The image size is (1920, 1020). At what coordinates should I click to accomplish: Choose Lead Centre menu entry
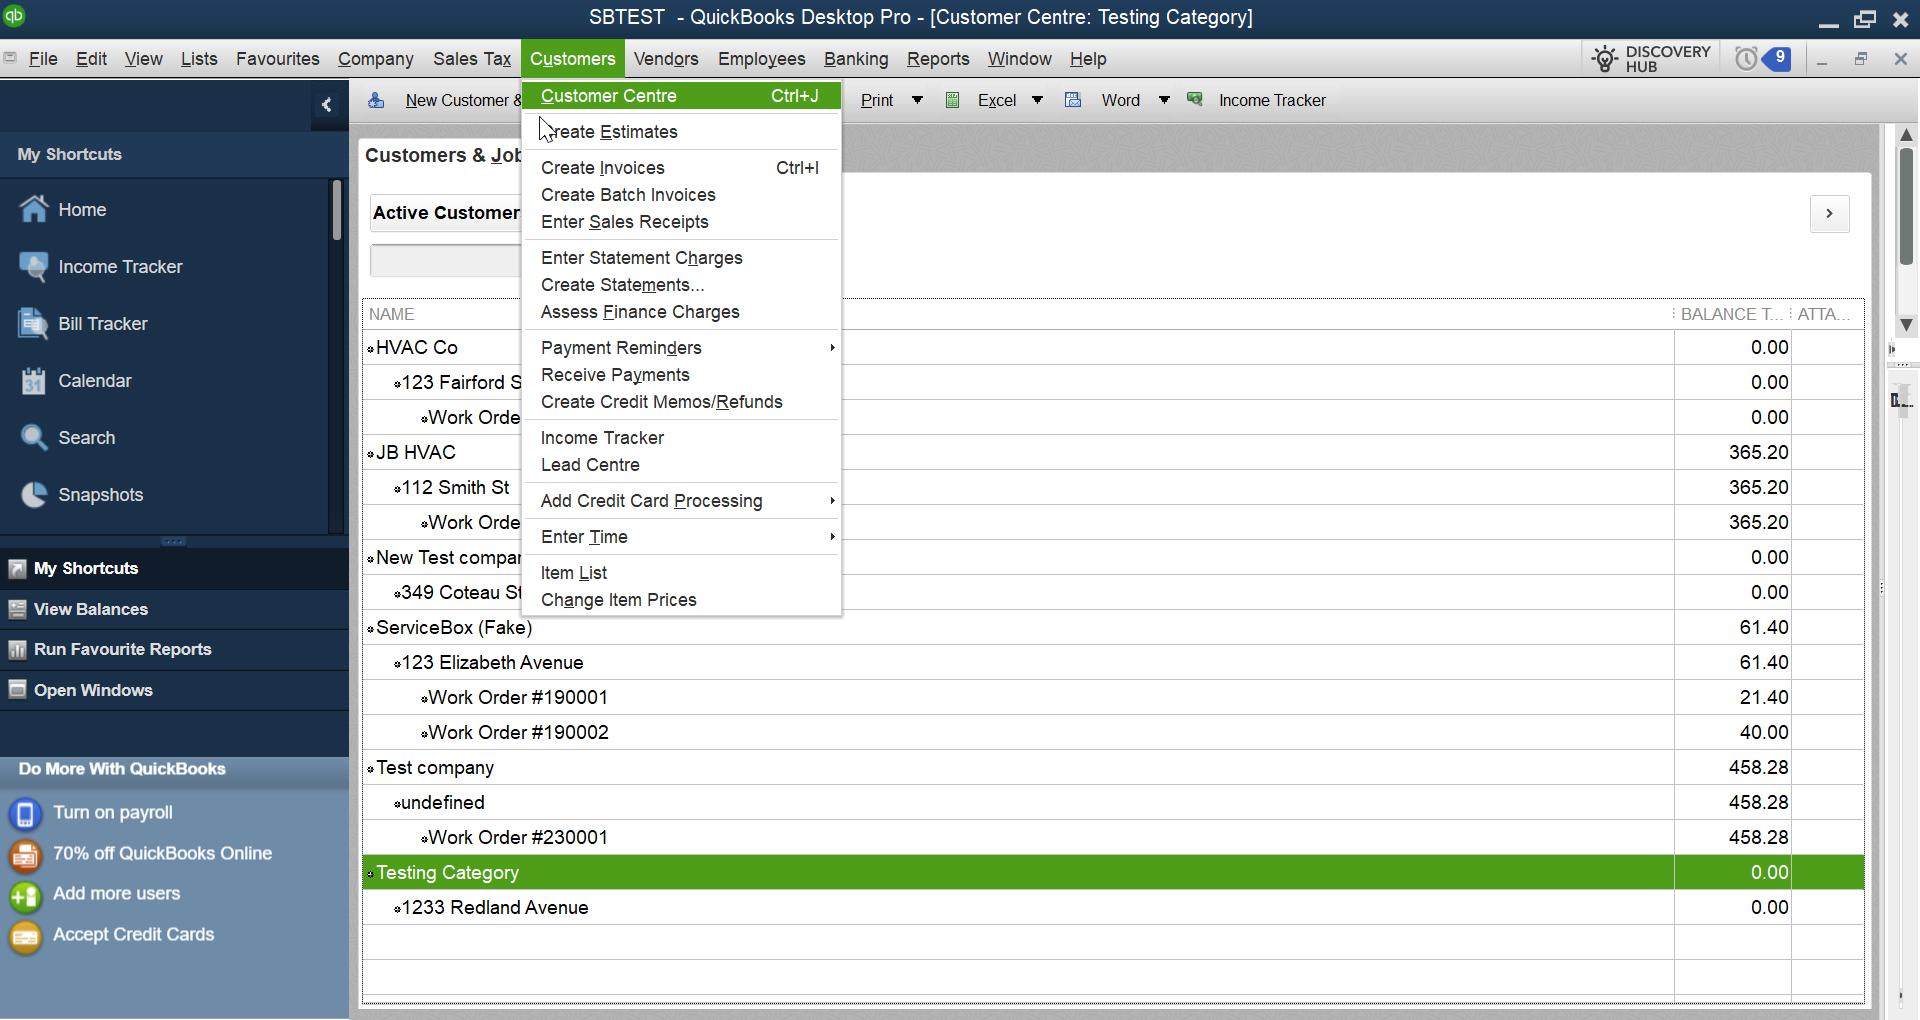(681, 465)
